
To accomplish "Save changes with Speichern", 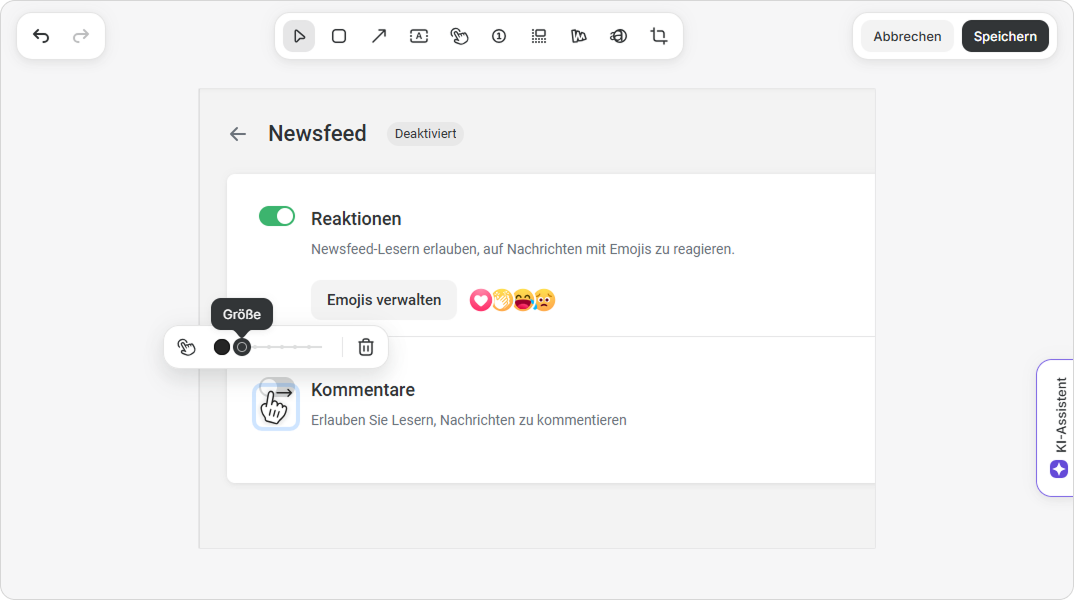I will (1005, 36).
